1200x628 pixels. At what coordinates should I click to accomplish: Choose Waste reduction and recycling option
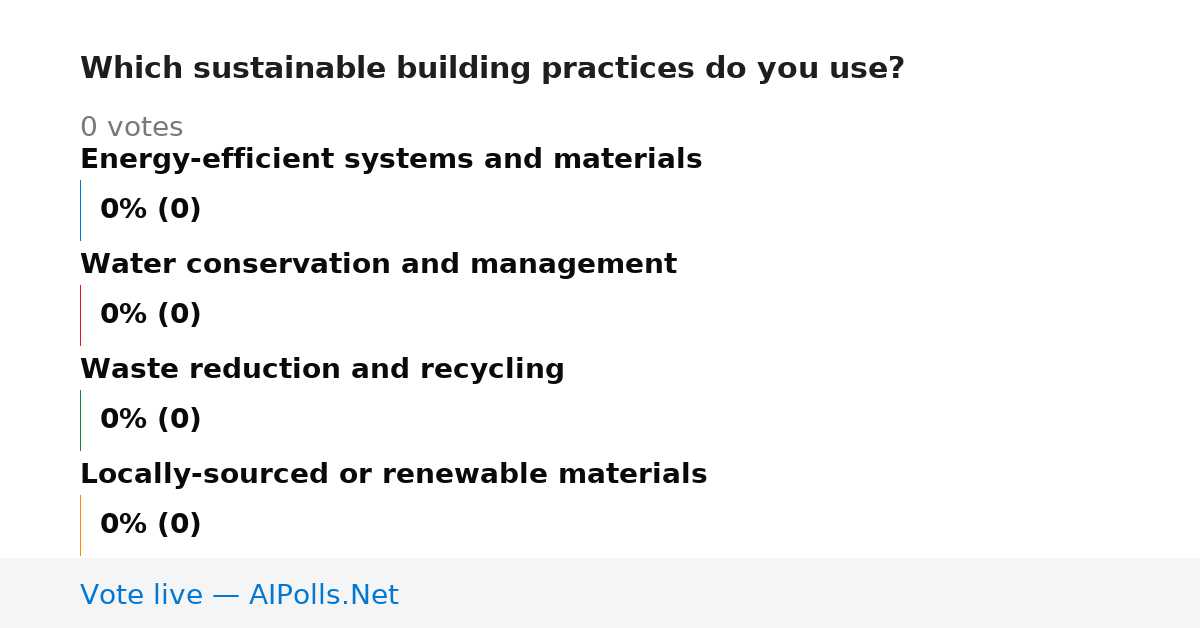(322, 370)
